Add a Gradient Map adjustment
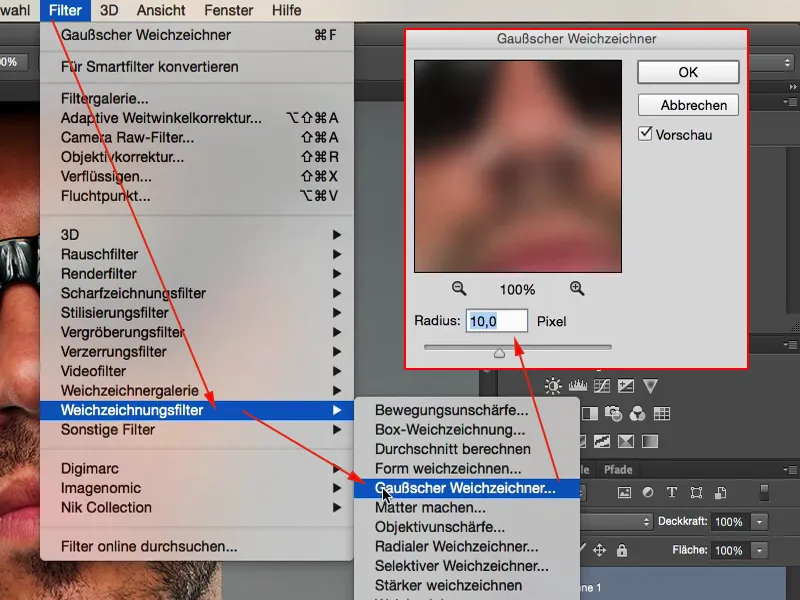 pos(650,441)
